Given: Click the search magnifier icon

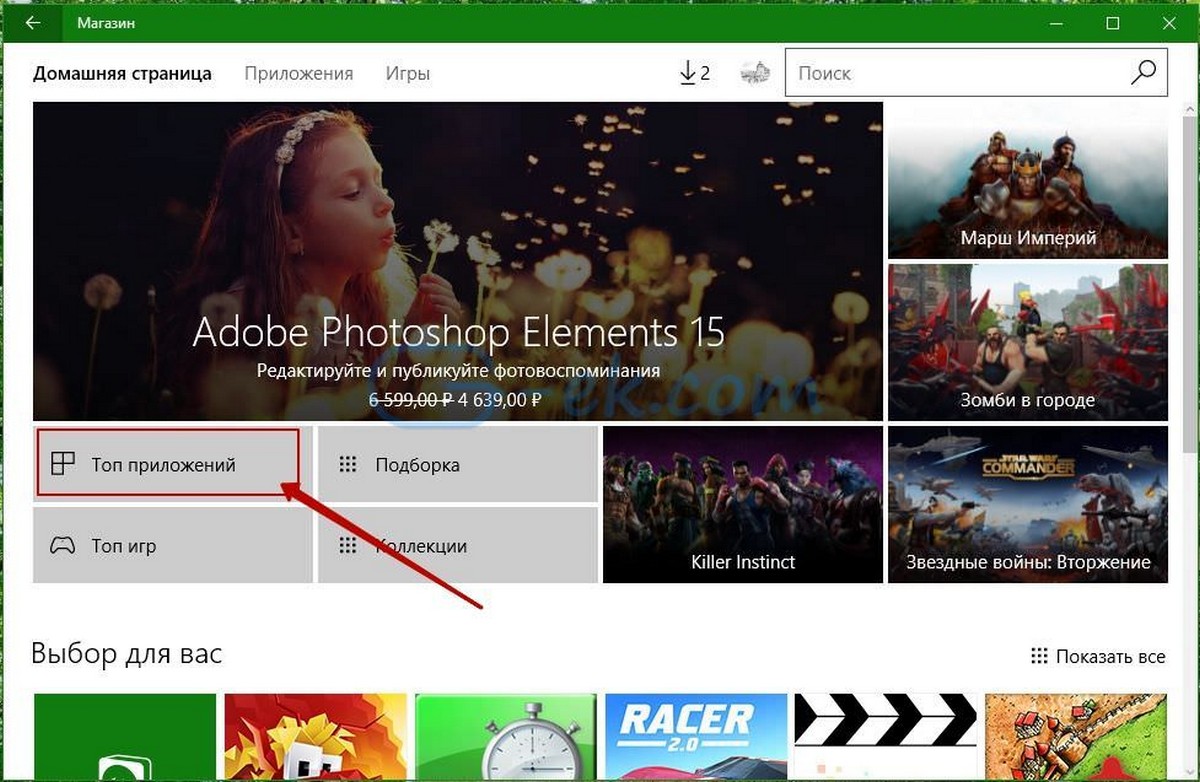Looking at the screenshot, I should [x=1143, y=73].
